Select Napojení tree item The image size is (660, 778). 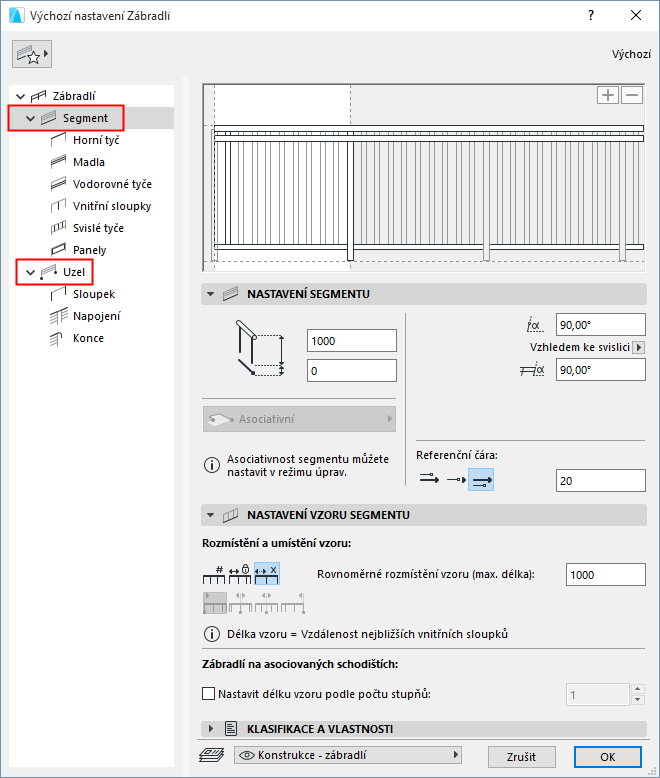click(96, 316)
